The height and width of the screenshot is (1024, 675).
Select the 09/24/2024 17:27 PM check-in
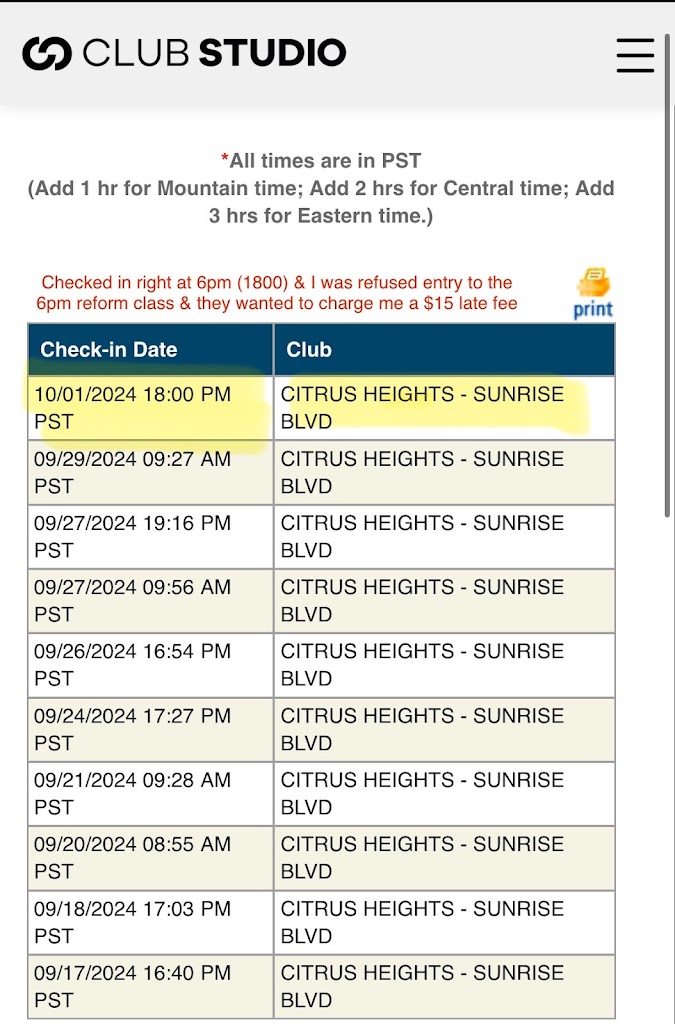point(132,729)
